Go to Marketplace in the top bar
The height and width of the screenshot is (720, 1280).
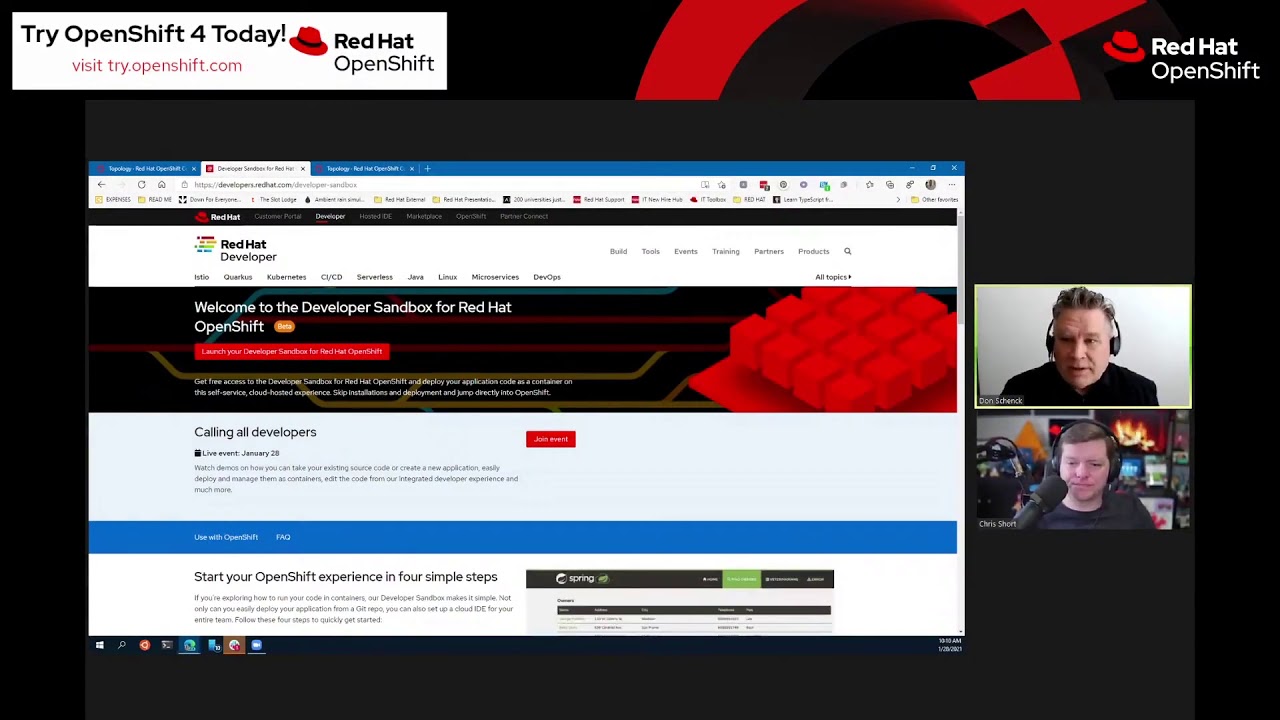424,216
